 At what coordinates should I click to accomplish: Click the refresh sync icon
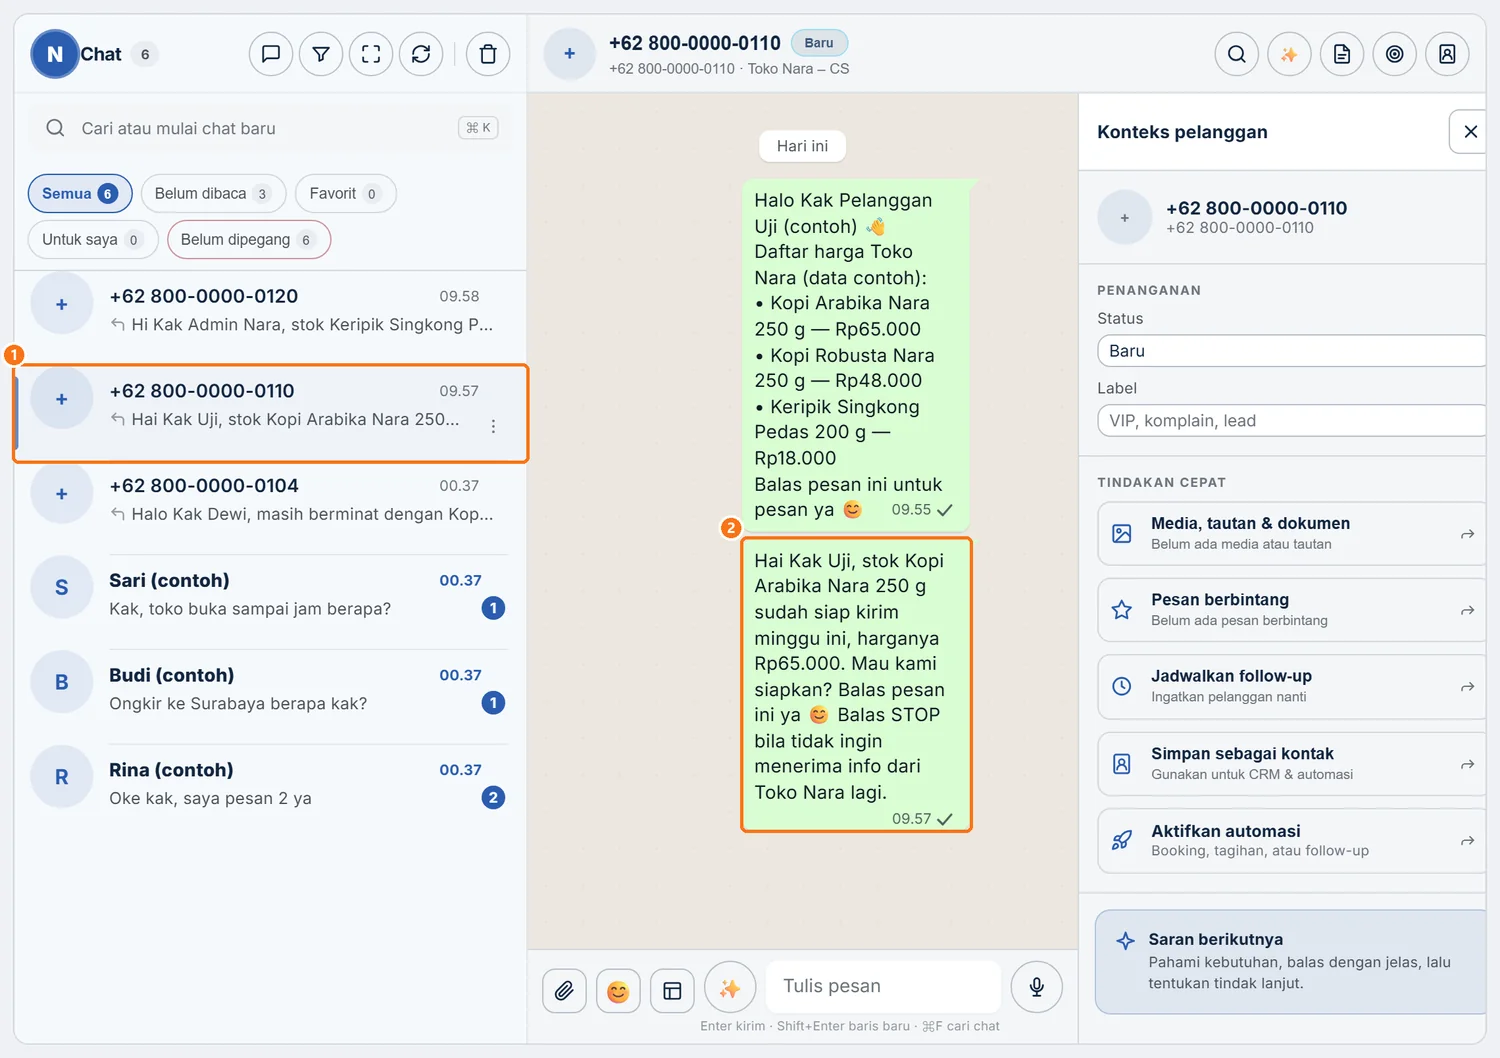[421, 54]
